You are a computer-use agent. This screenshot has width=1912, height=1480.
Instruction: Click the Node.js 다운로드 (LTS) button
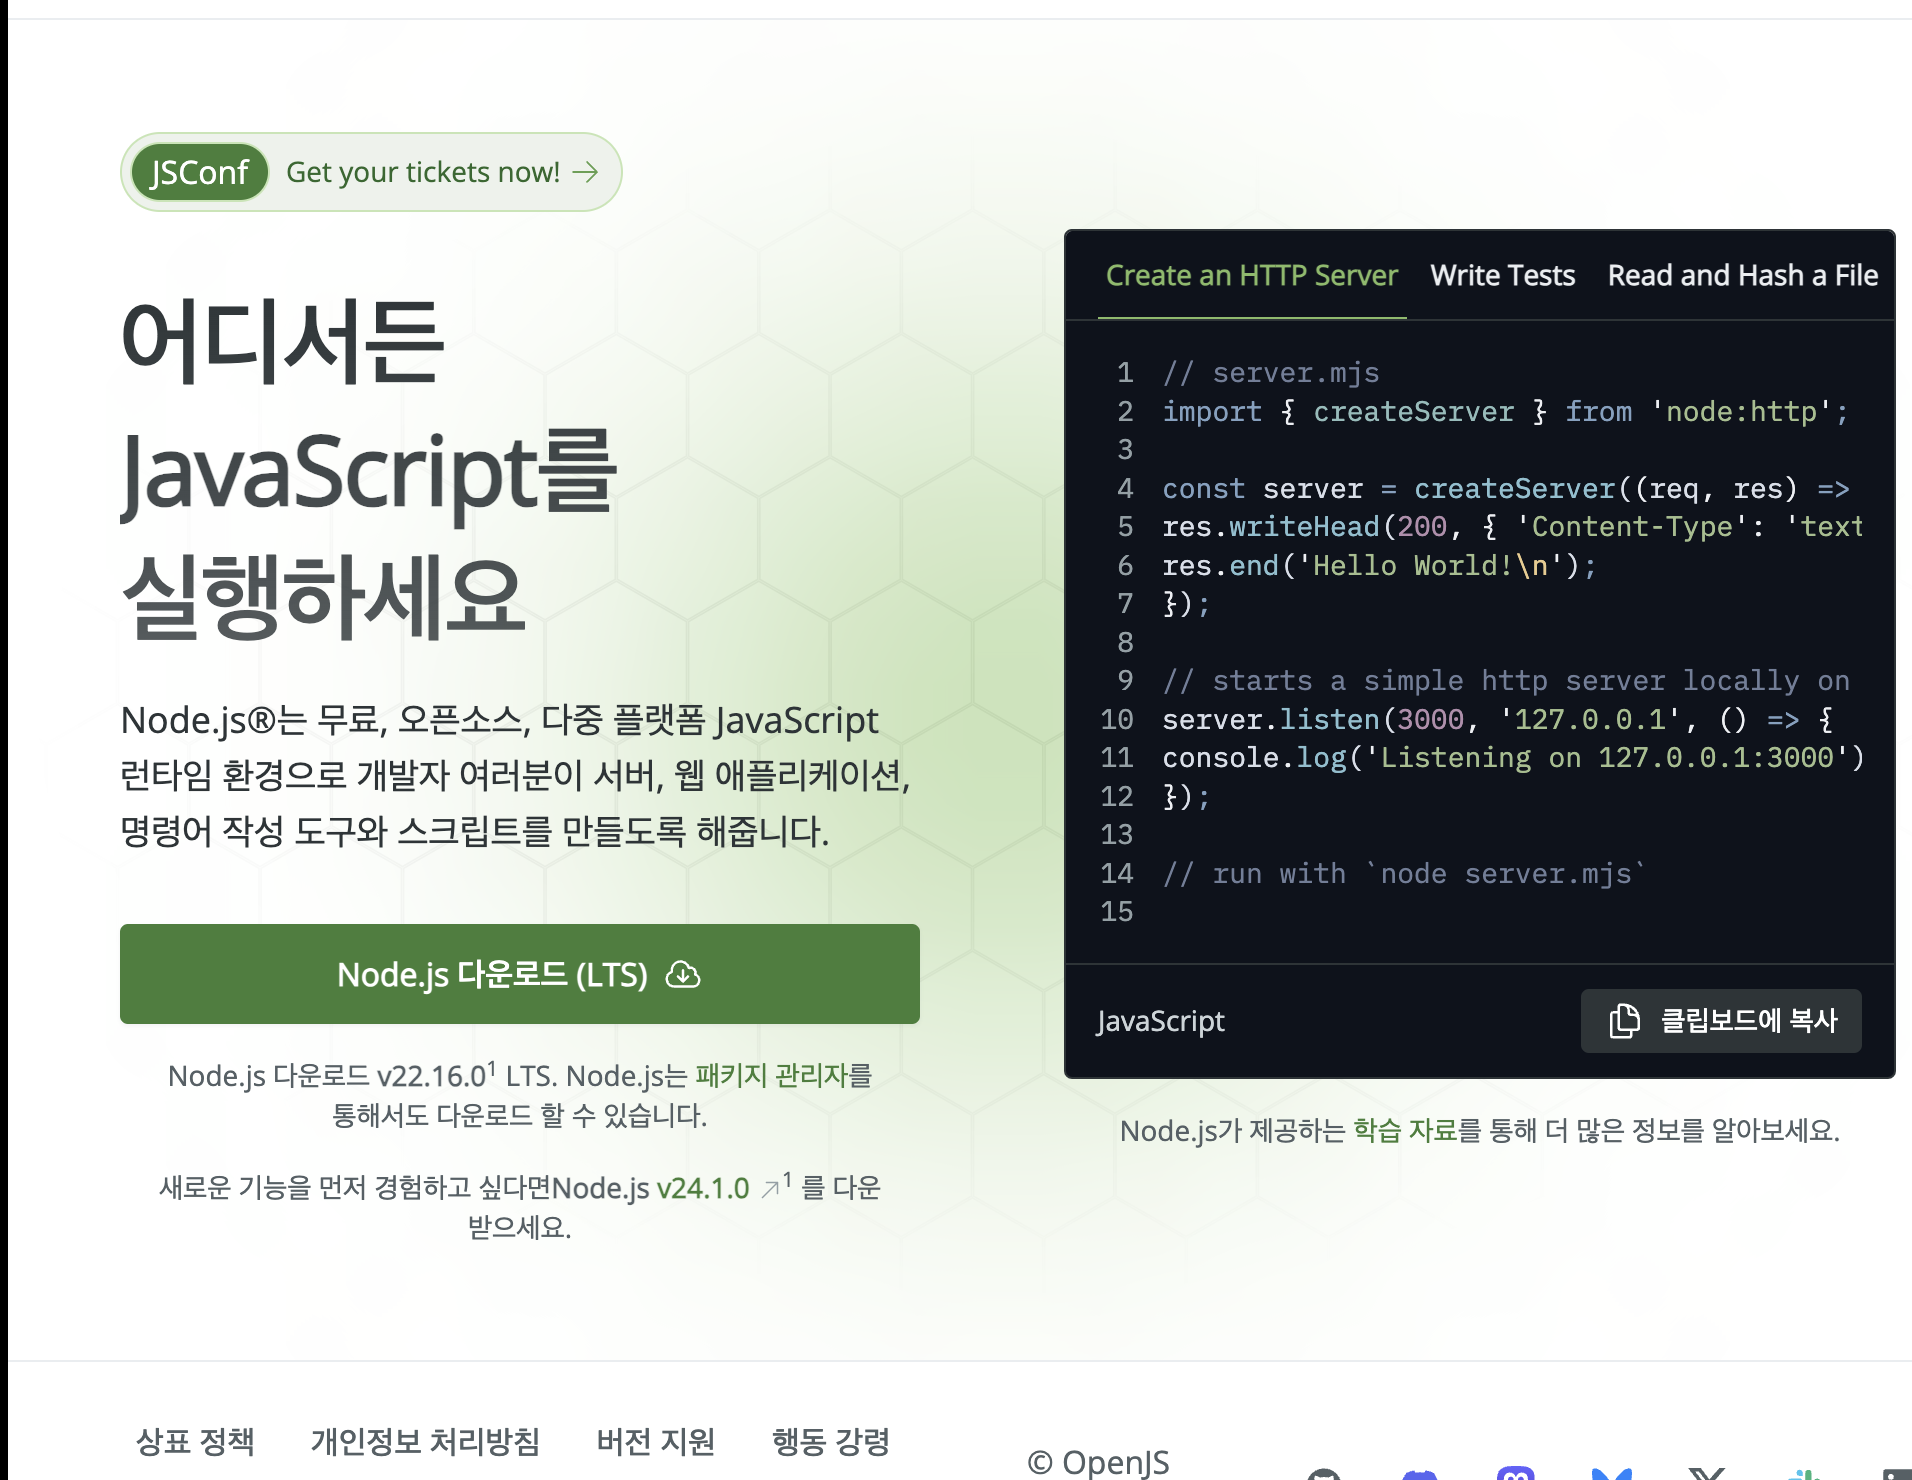click(519, 974)
